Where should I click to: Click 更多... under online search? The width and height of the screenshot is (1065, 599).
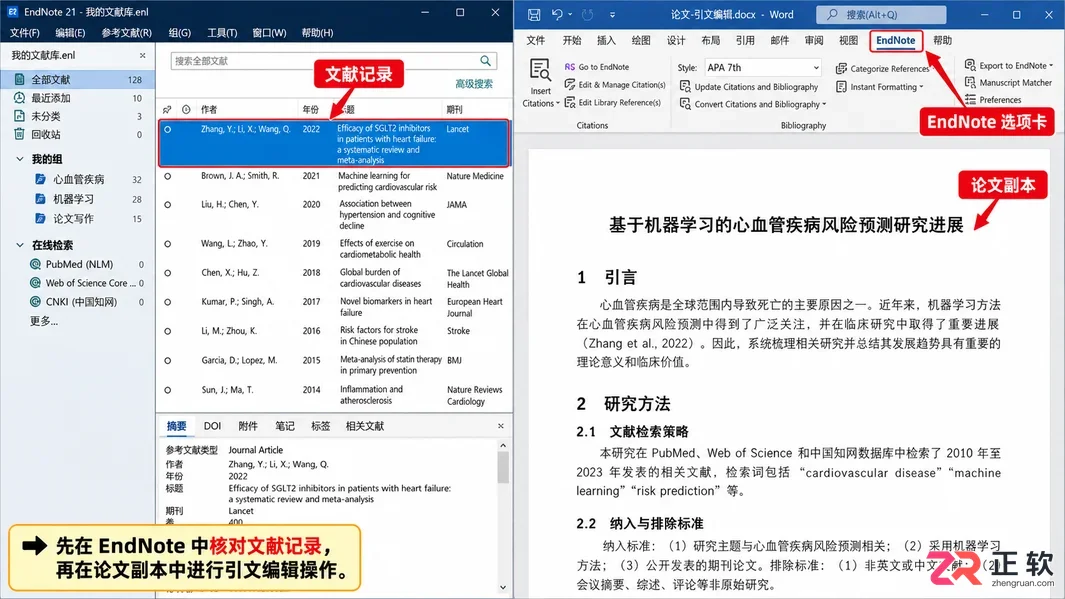pyautogui.click(x=43, y=321)
